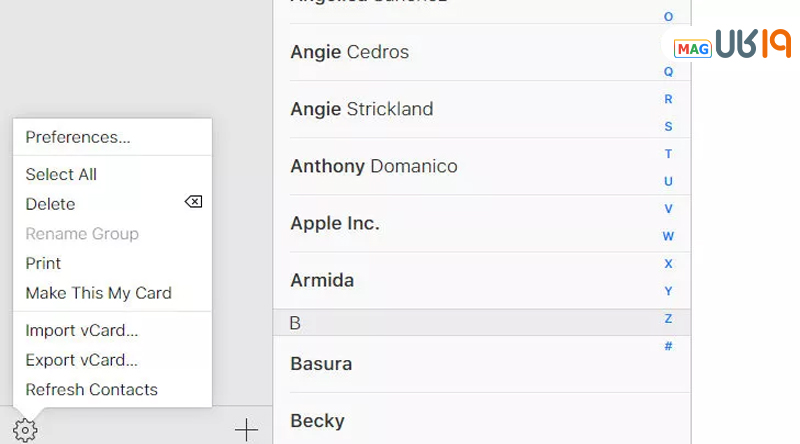Choose Select All in the menu
Image resolution: width=800 pixels, height=444 pixels.
coord(61,174)
